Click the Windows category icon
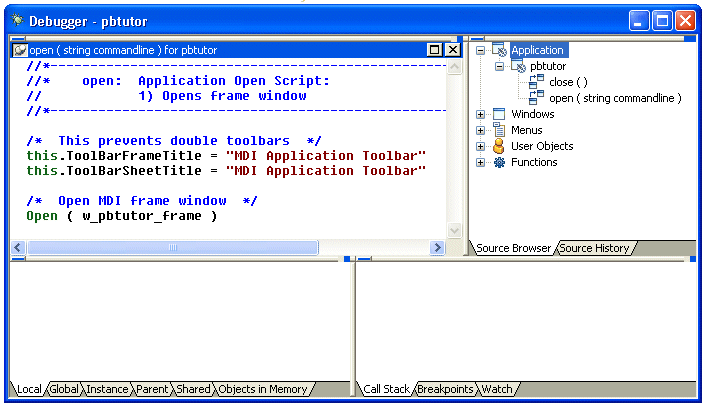The width and height of the screenshot is (708, 404). click(x=499, y=114)
